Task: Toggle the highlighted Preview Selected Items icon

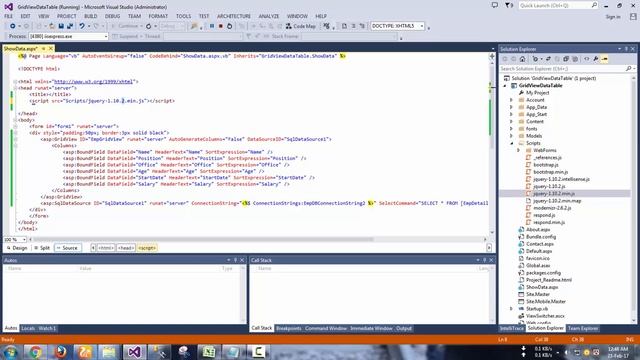Action: tap(604, 59)
